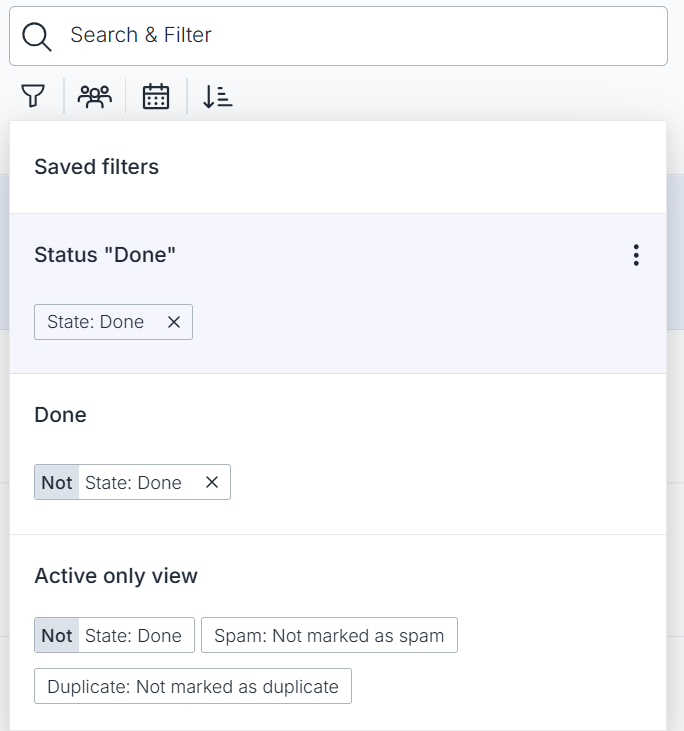Open three-dot menu for Status "Done" filter
The width and height of the screenshot is (684, 731).
(x=636, y=255)
